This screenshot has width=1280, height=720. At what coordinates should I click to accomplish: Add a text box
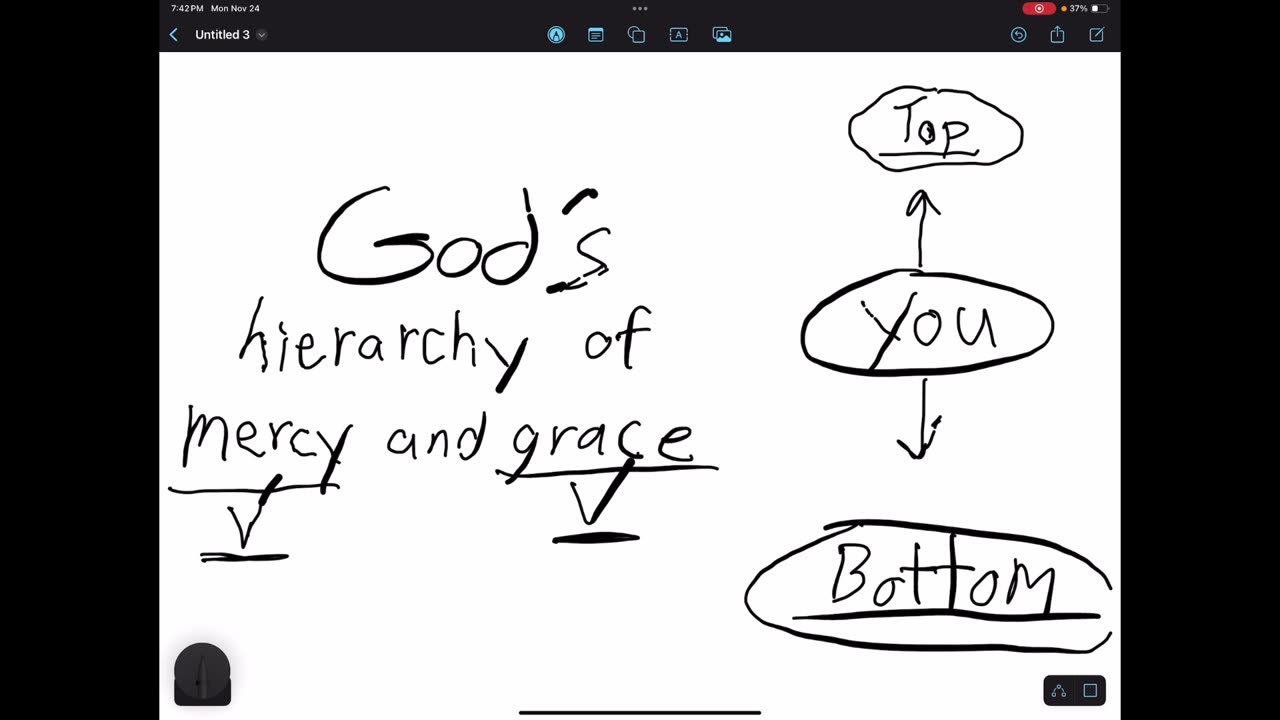click(679, 35)
